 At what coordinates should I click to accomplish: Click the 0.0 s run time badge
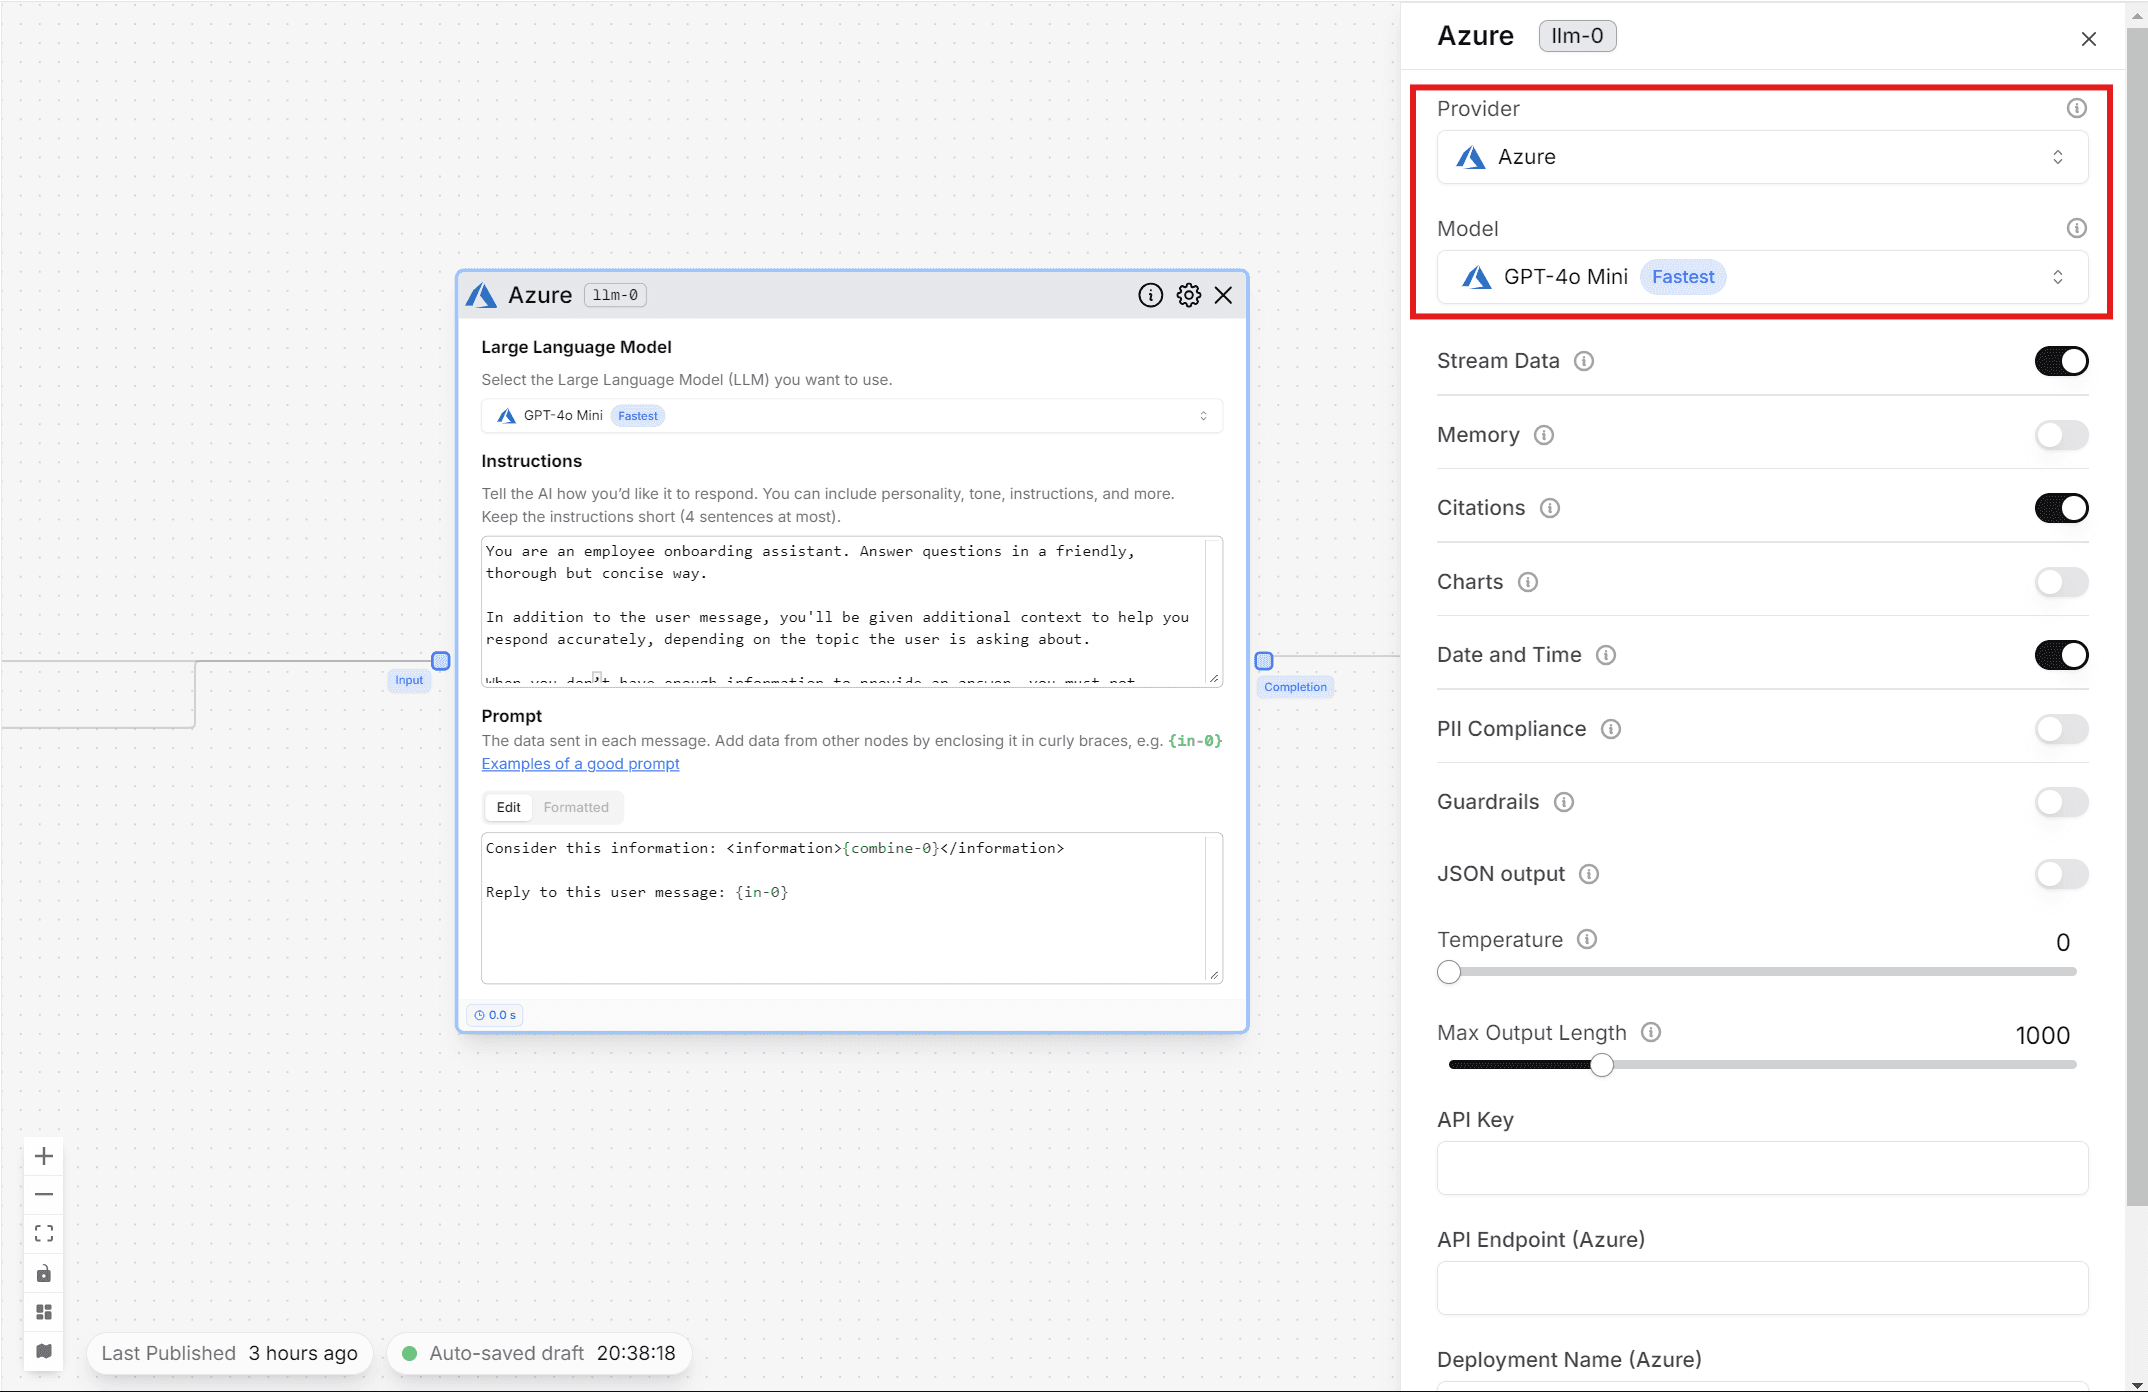pyautogui.click(x=495, y=1015)
